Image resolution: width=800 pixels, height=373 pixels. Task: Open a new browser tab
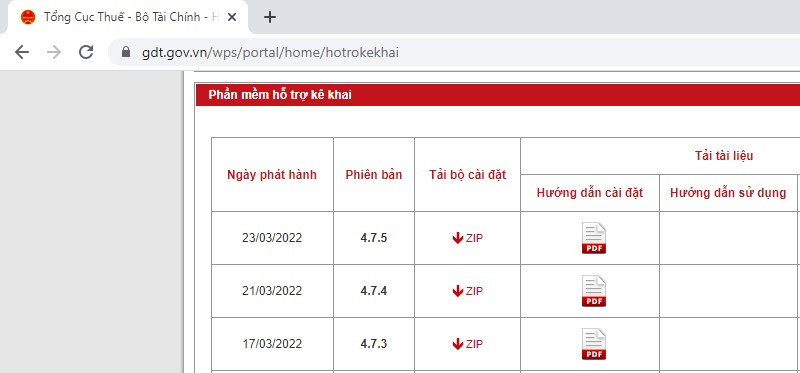(x=270, y=17)
